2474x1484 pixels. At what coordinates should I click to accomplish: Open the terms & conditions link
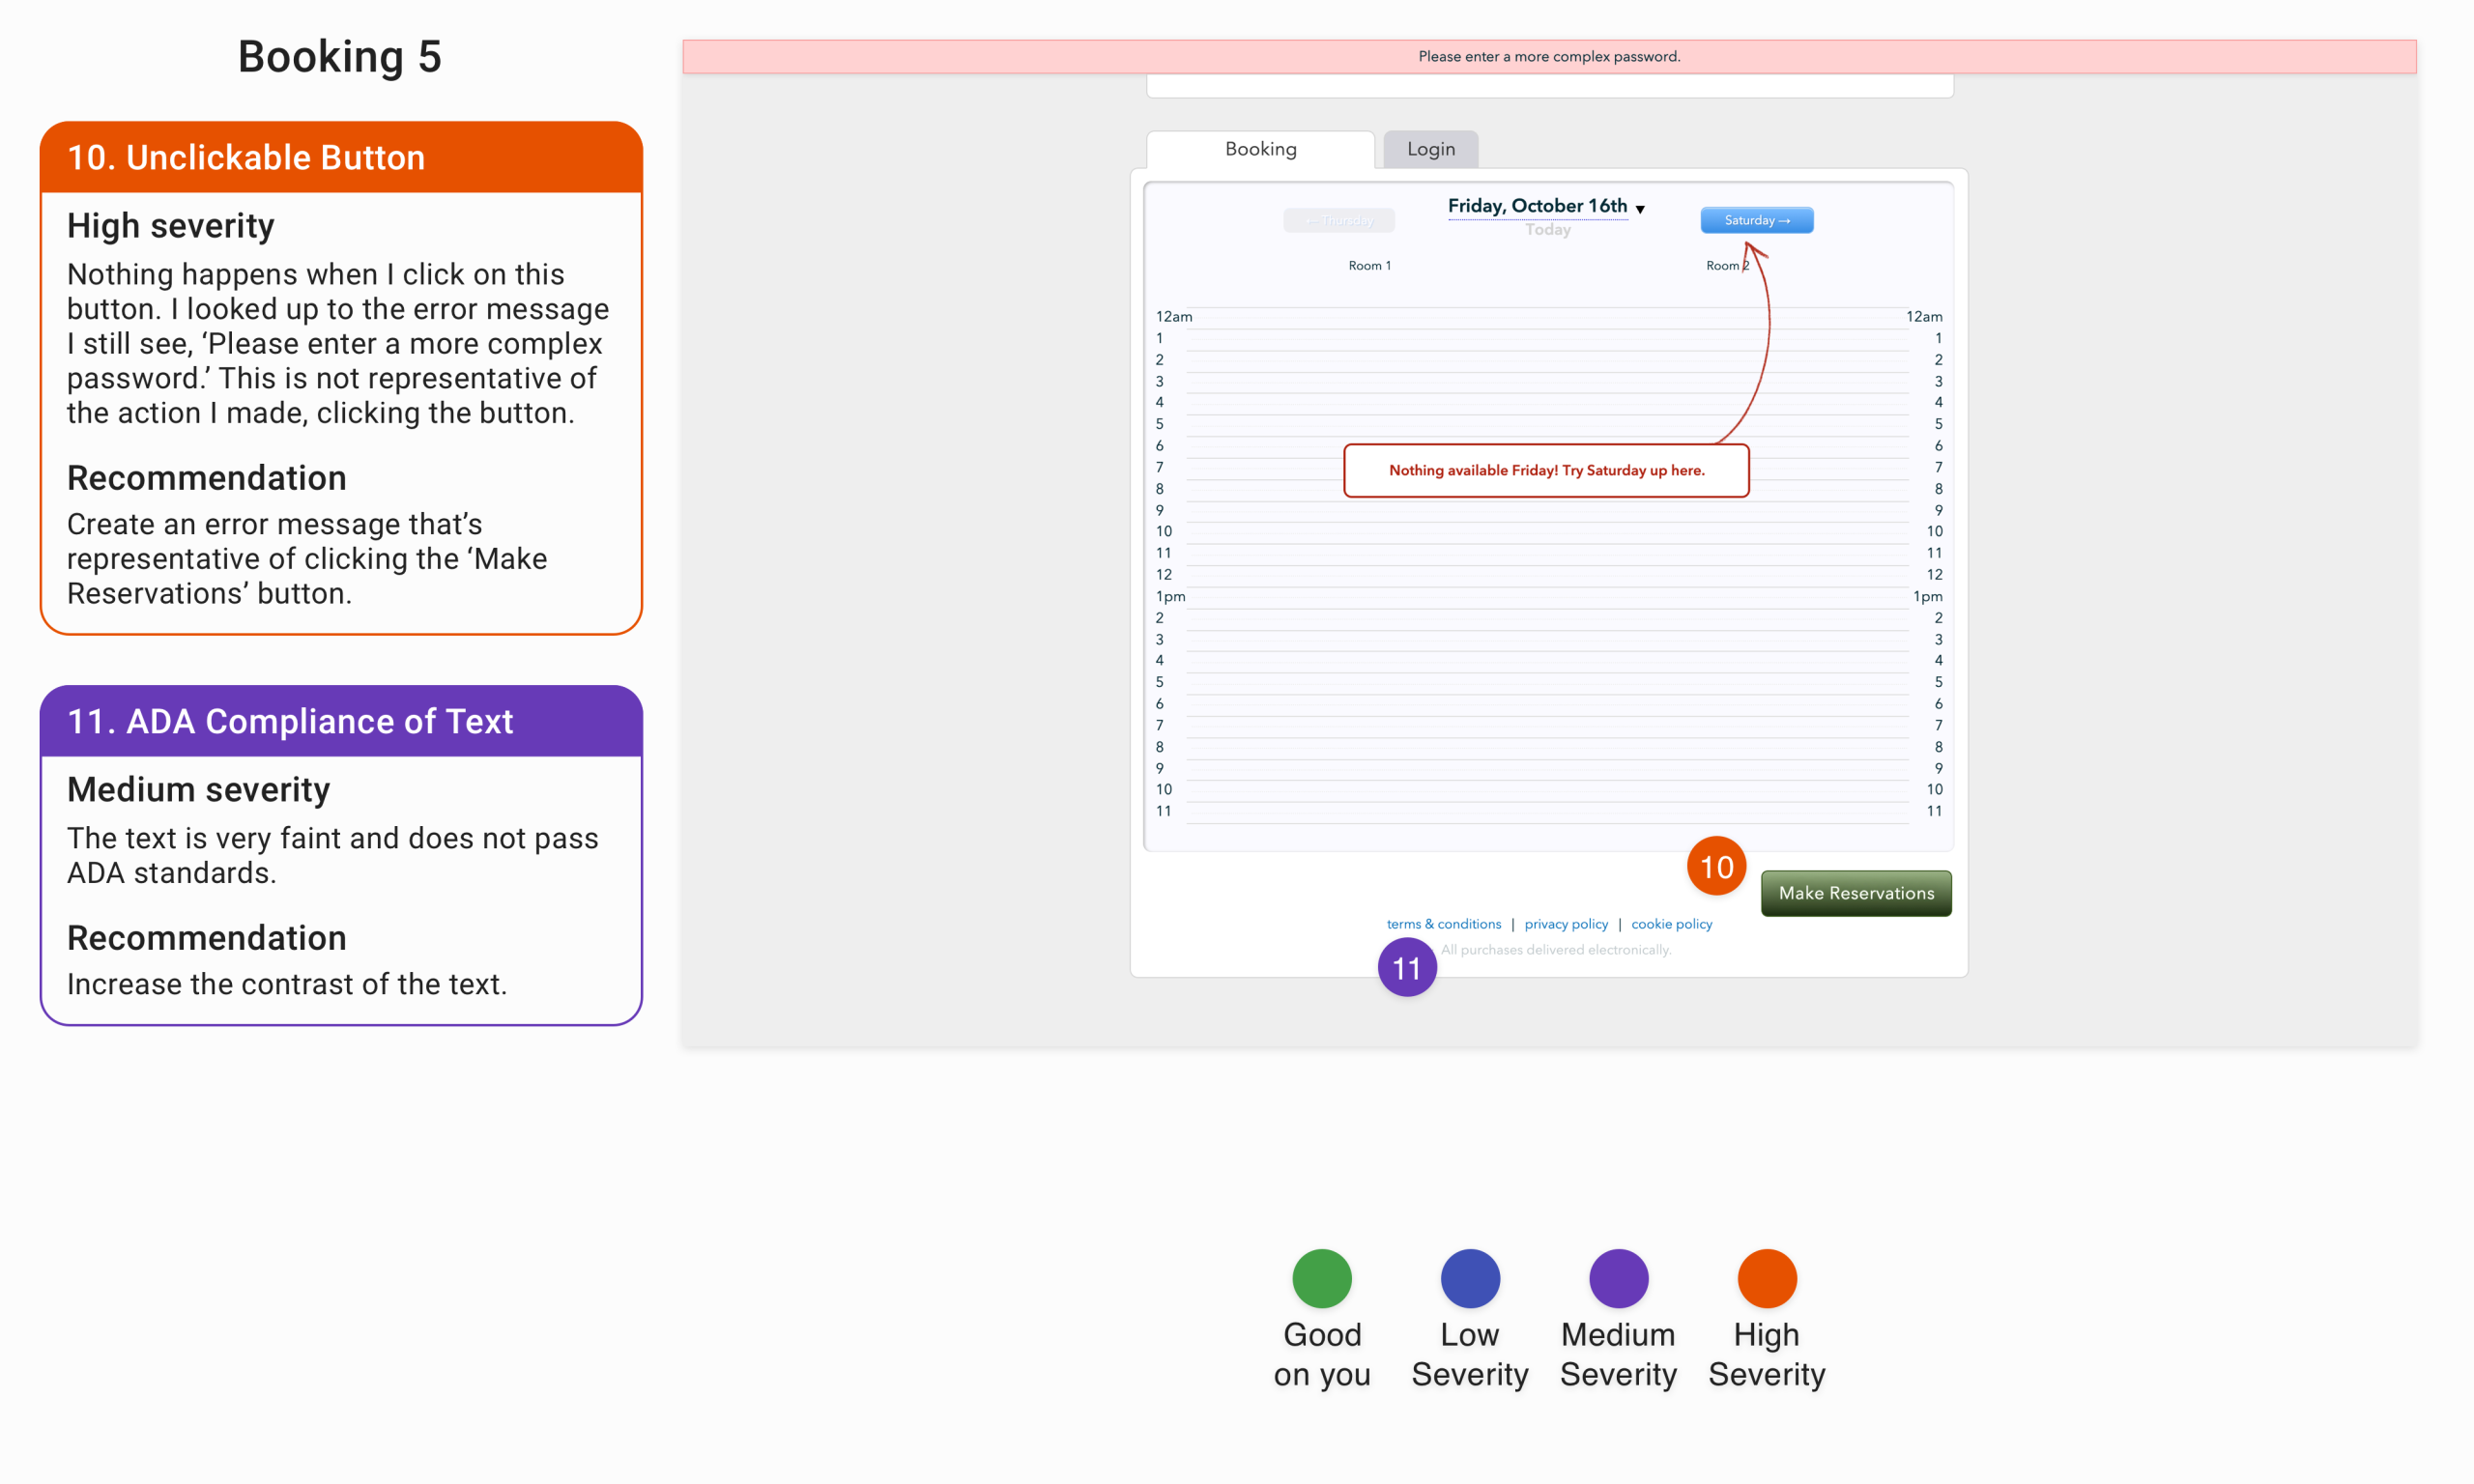click(x=1443, y=924)
